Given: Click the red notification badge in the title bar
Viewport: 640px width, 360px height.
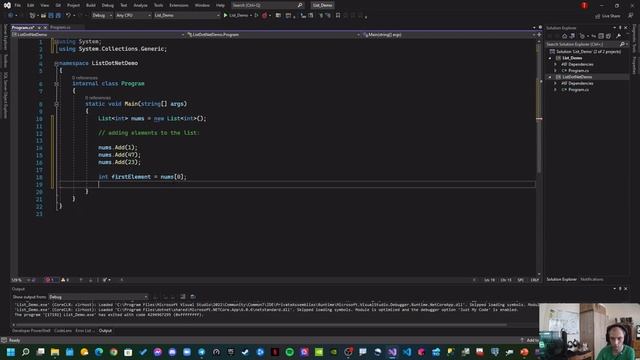Looking at the screenshot, I should pyautogui.click(x=584, y=5).
